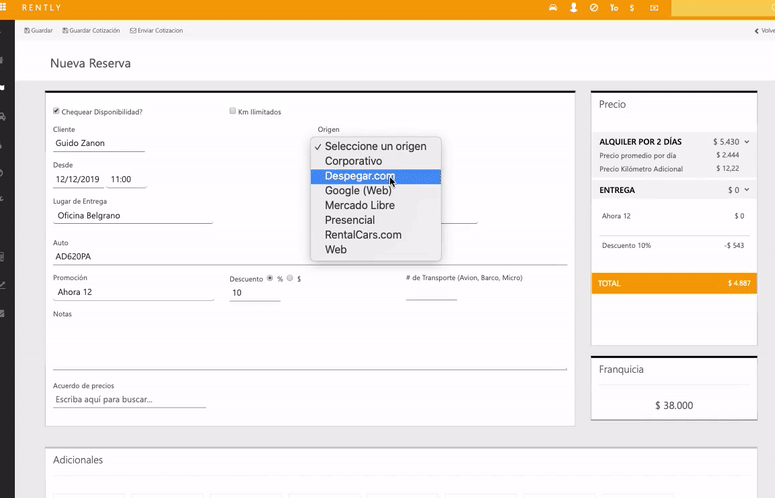
Task: Expand the Entrega price section
Action: click(747, 190)
